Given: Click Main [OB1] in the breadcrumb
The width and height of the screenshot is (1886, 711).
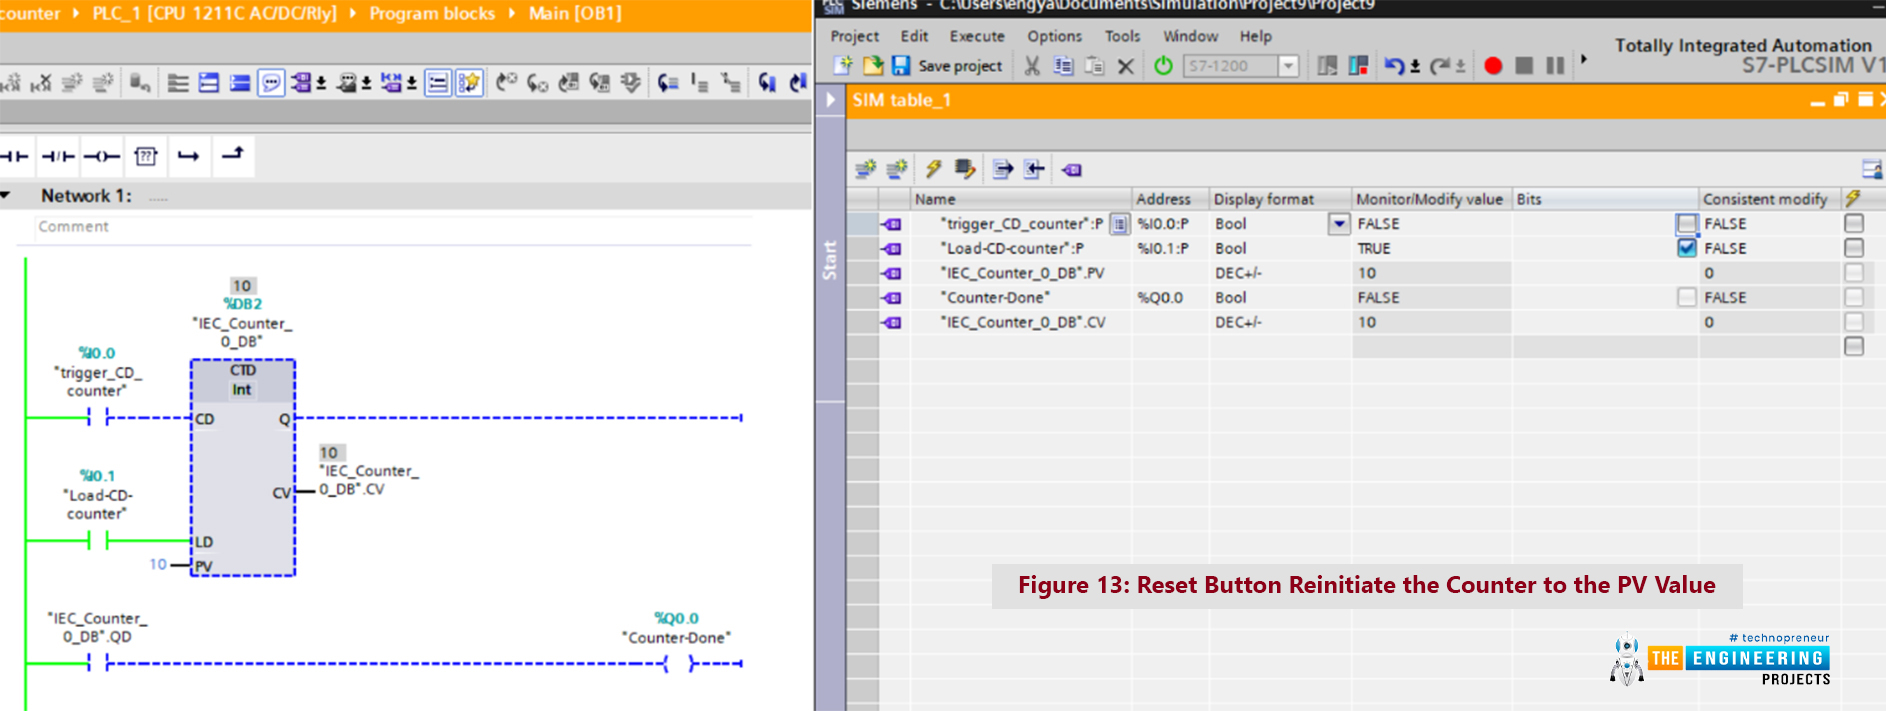Looking at the screenshot, I should [x=575, y=13].
